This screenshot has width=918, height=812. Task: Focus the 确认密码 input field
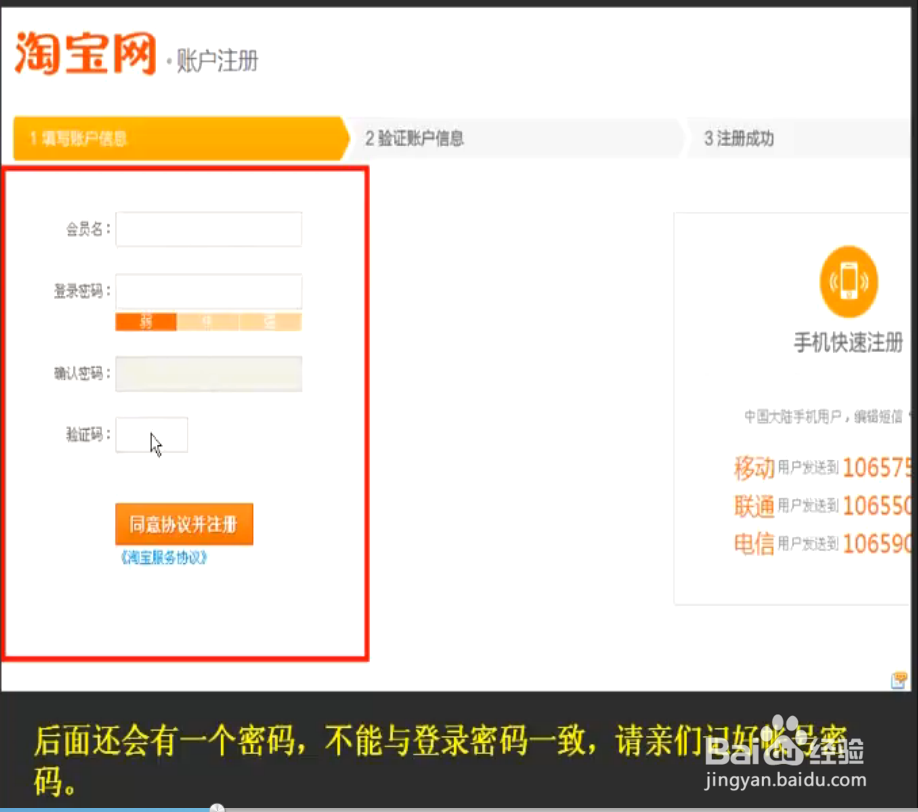(208, 374)
